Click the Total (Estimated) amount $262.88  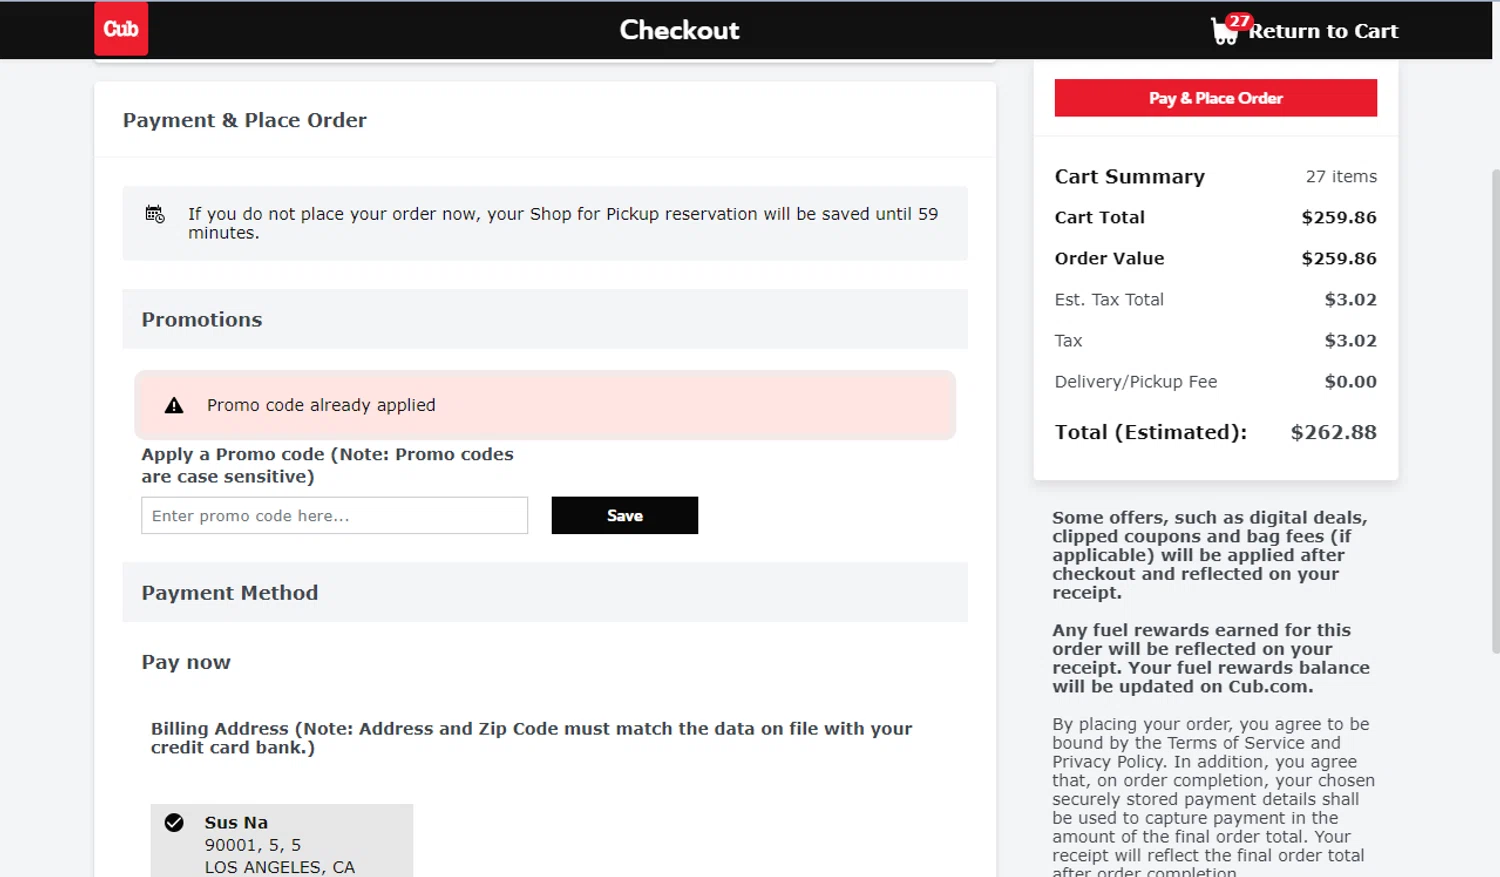[1333, 432]
